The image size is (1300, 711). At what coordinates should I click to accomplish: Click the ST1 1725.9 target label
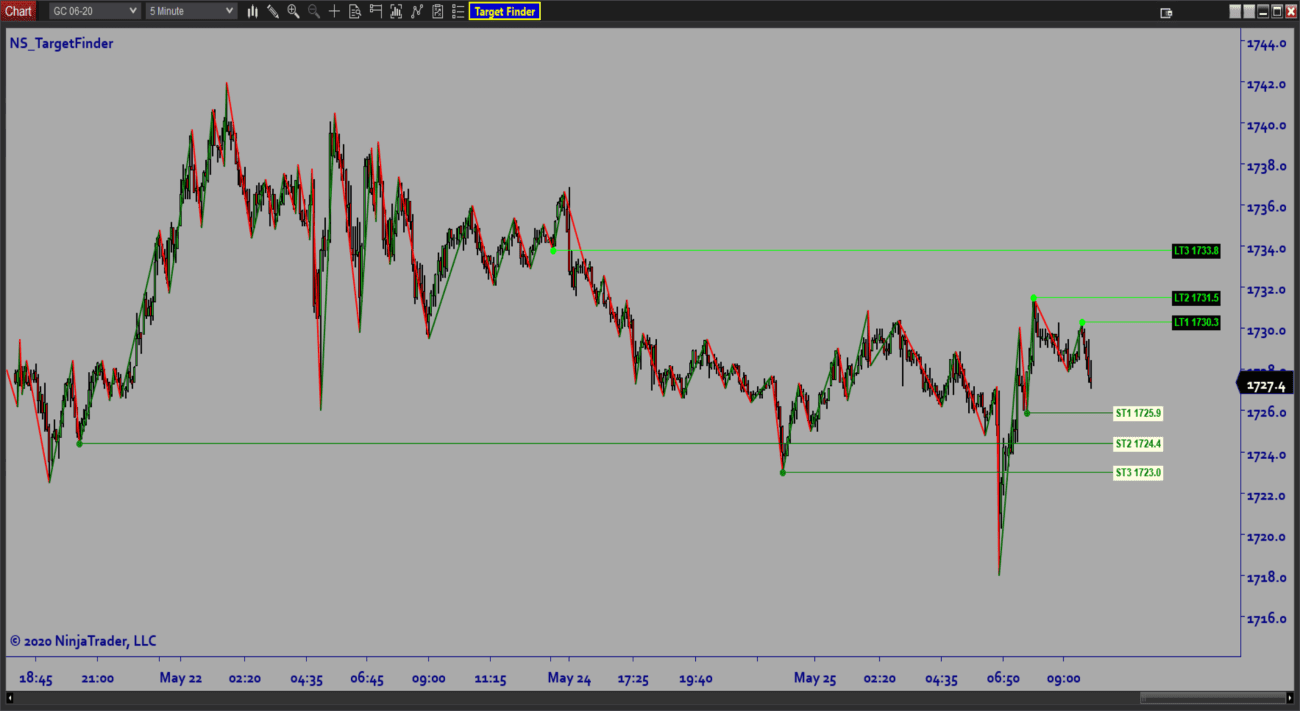point(1138,413)
